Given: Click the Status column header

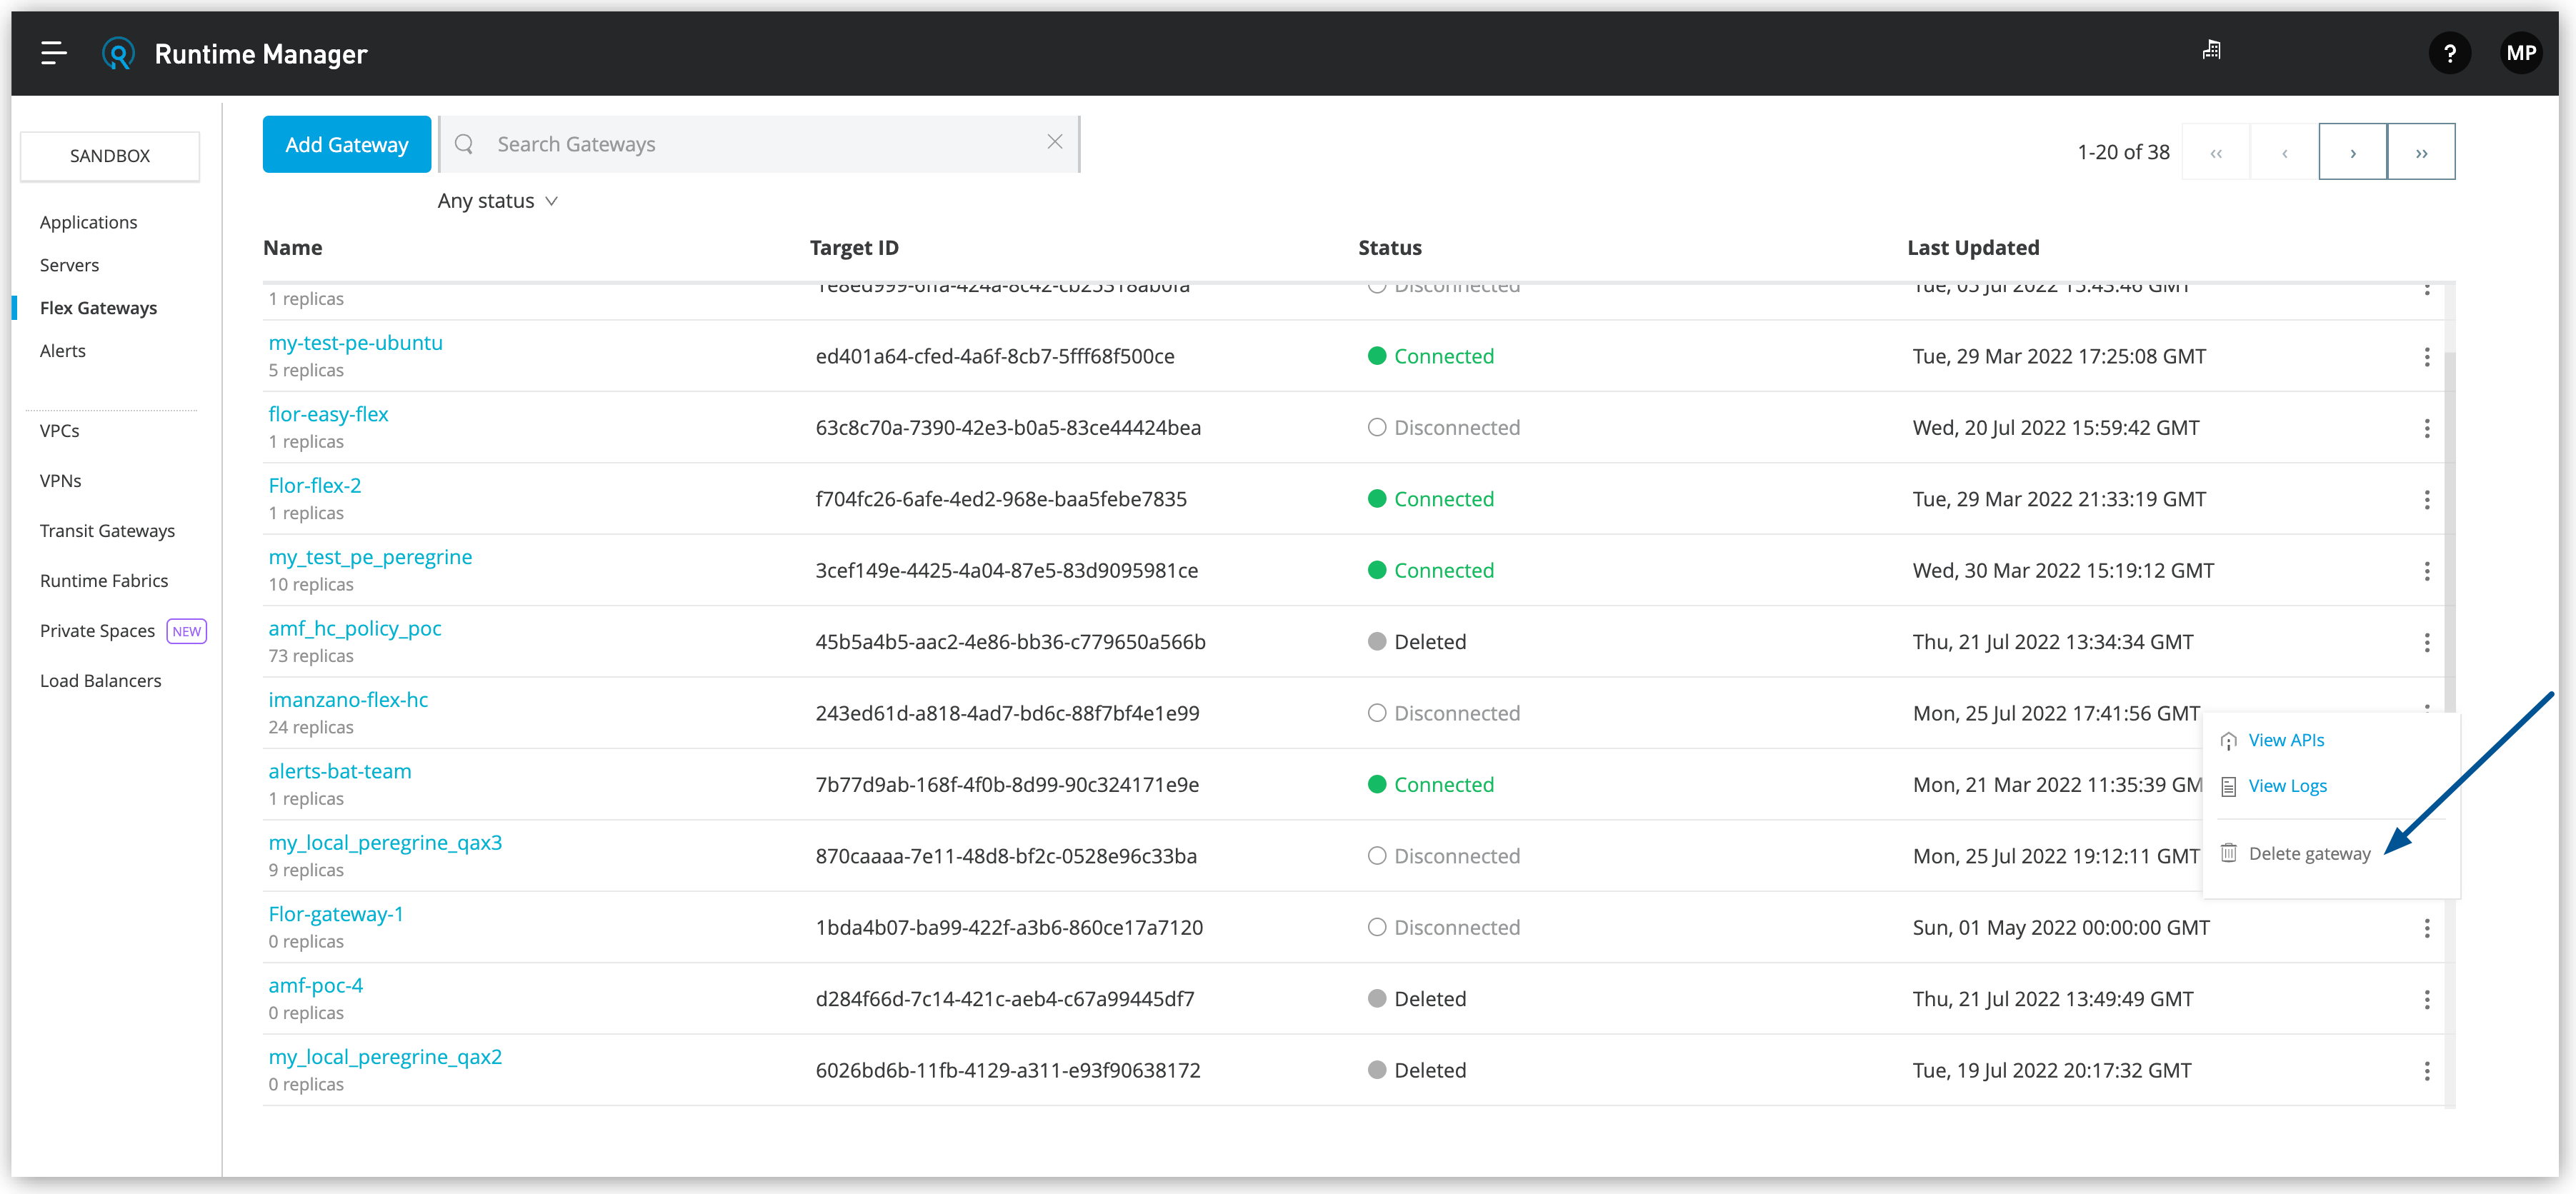Looking at the screenshot, I should (1389, 248).
